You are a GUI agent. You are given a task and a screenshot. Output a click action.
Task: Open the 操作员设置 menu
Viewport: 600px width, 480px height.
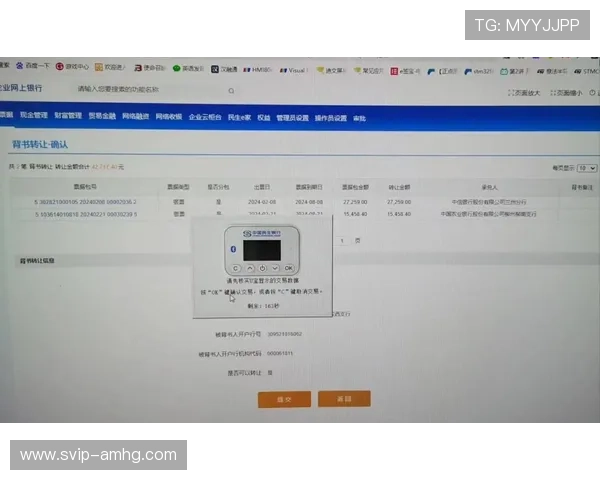(331, 118)
